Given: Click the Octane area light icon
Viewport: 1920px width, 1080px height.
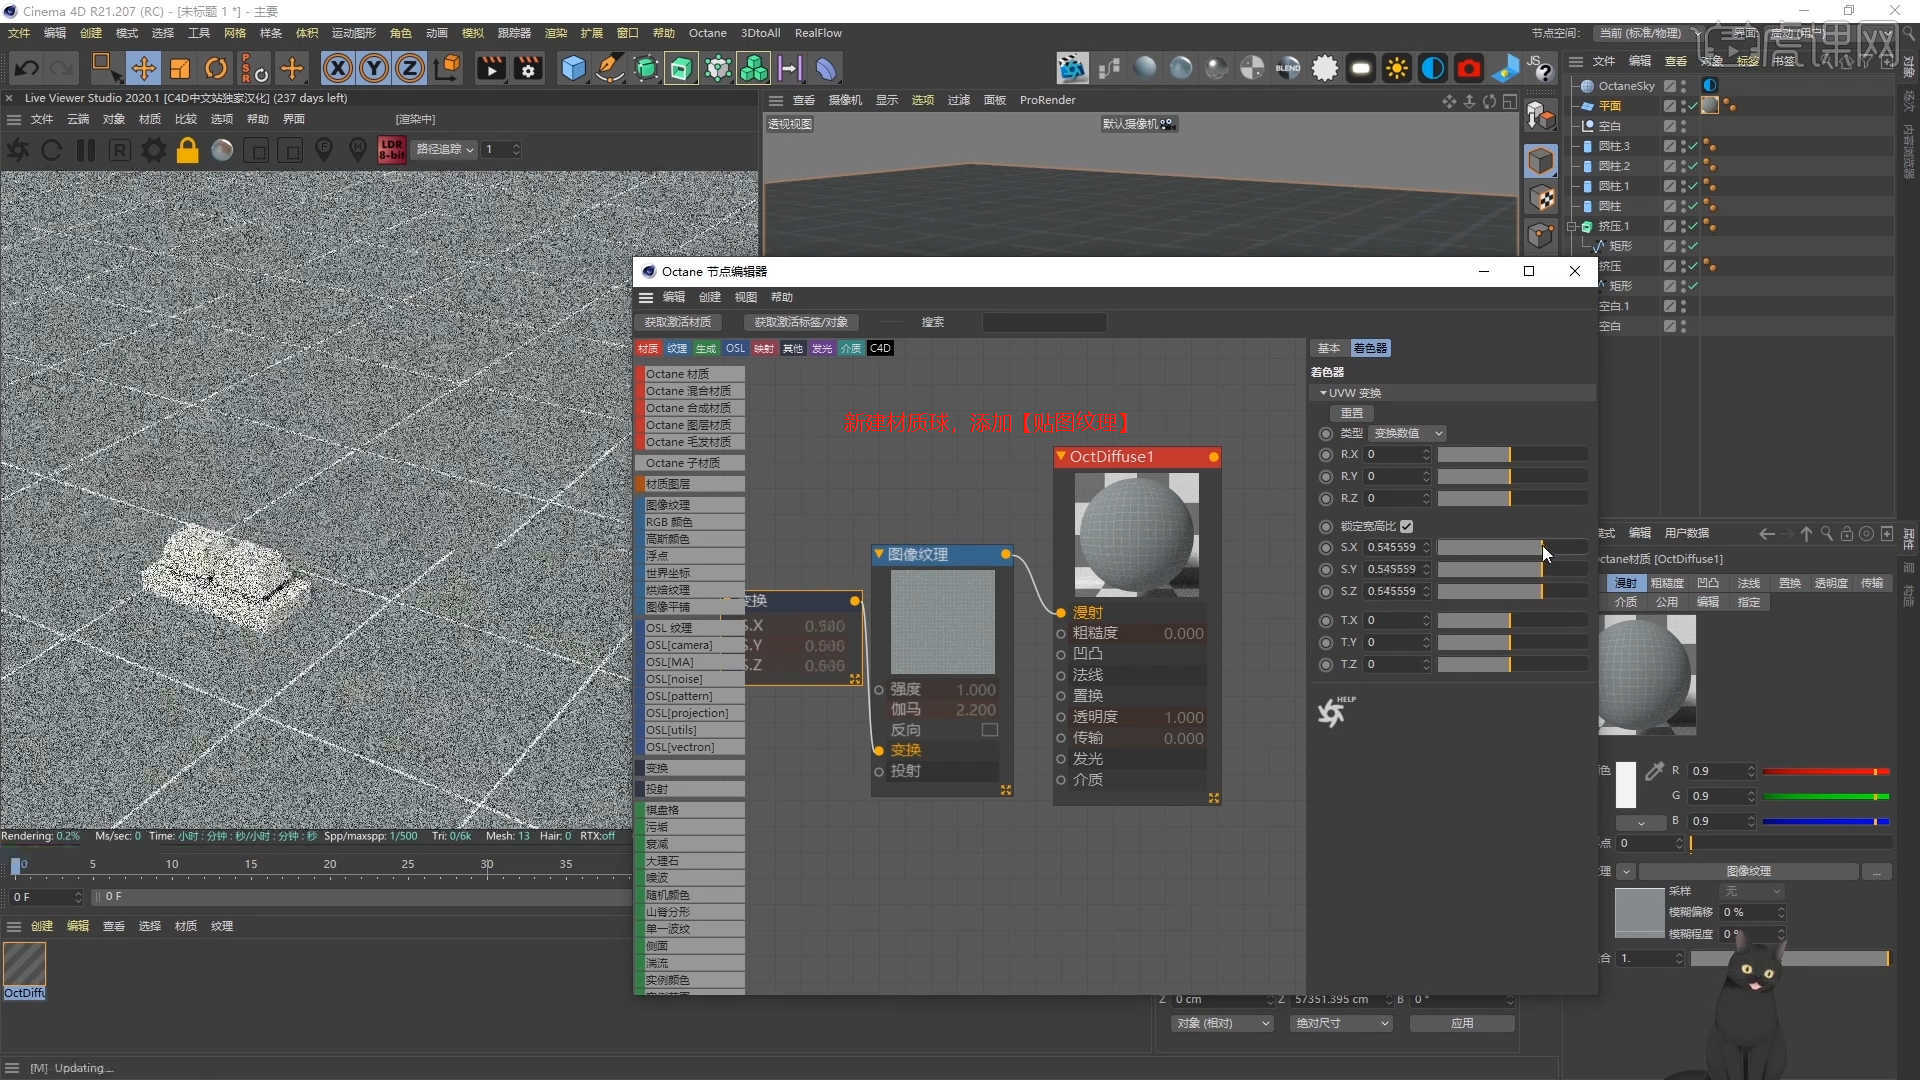Looking at the screenshot, I should coord(1360,68).
